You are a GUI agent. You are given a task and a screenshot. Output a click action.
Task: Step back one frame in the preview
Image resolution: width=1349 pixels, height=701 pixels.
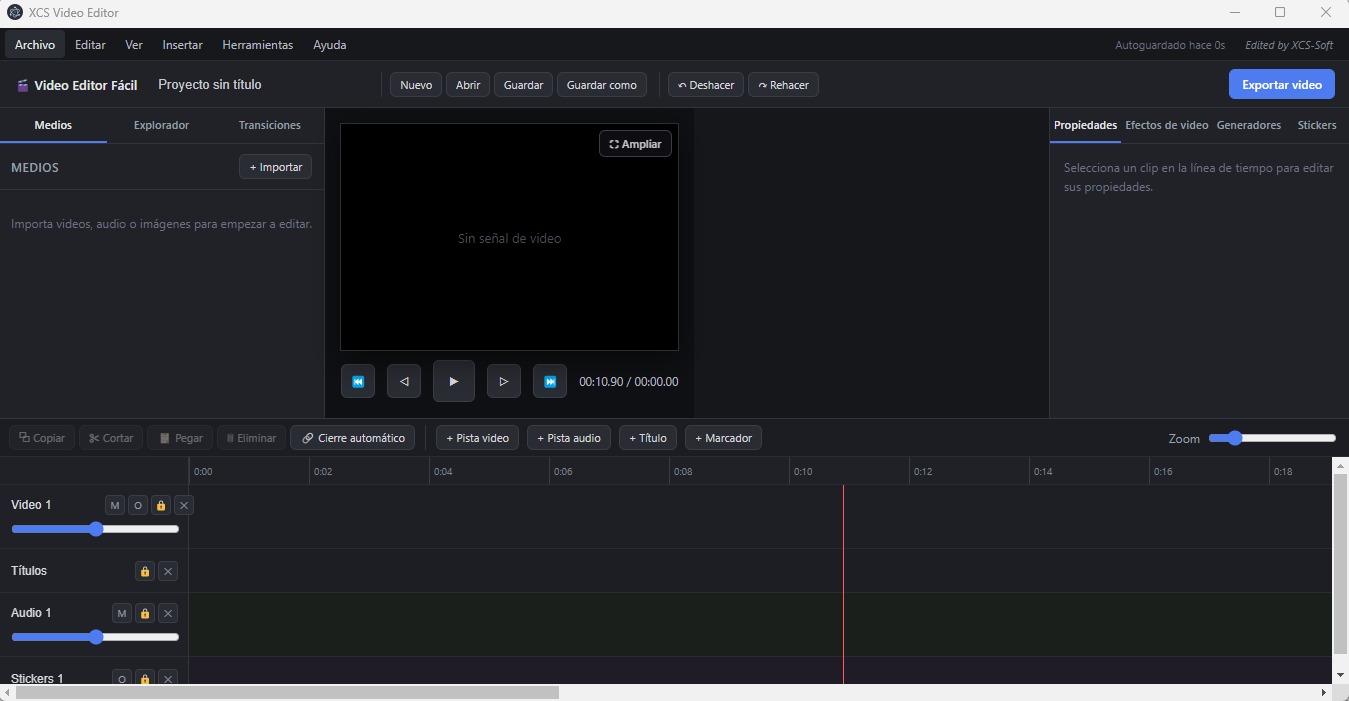tap(404, 381)
